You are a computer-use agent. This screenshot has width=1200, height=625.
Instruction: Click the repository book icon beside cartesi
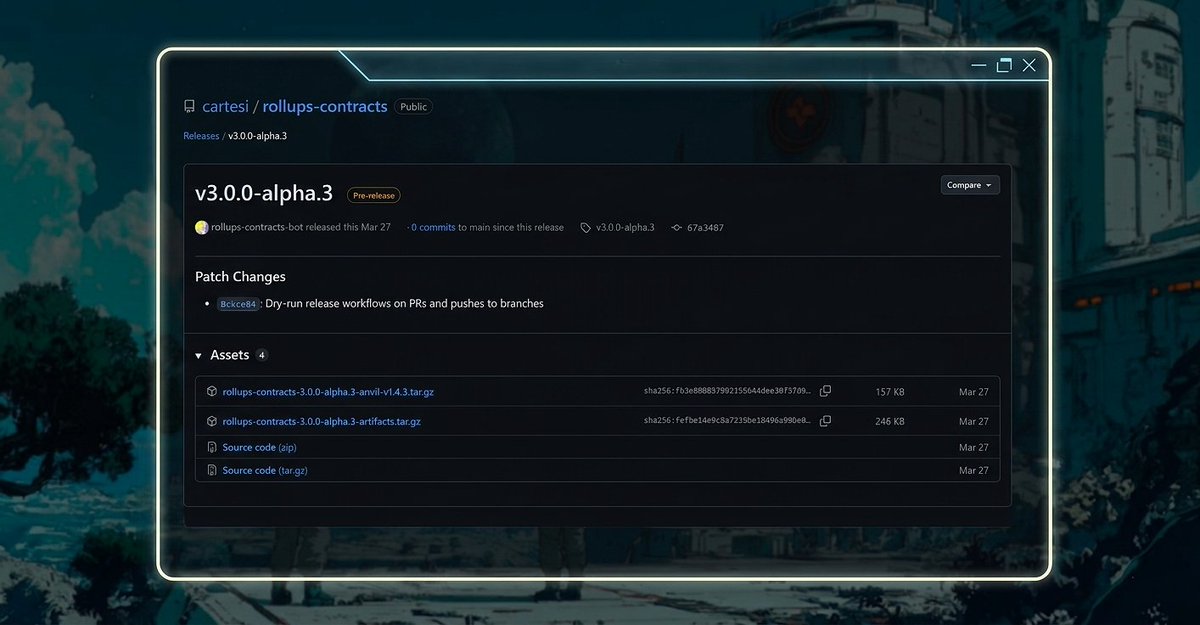point(189,107)
